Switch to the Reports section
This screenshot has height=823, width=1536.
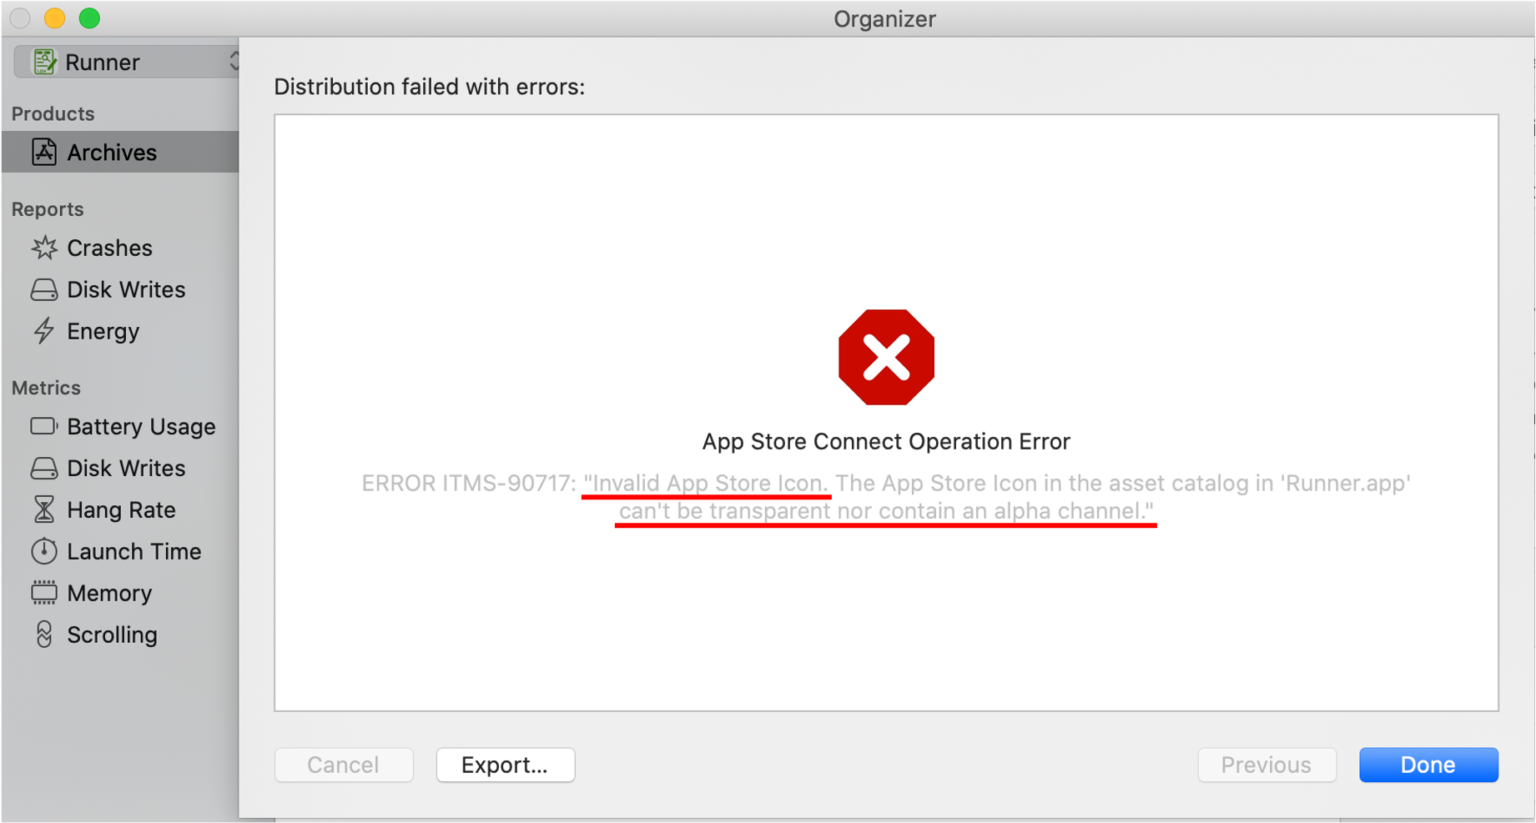[x=47, y=209]
